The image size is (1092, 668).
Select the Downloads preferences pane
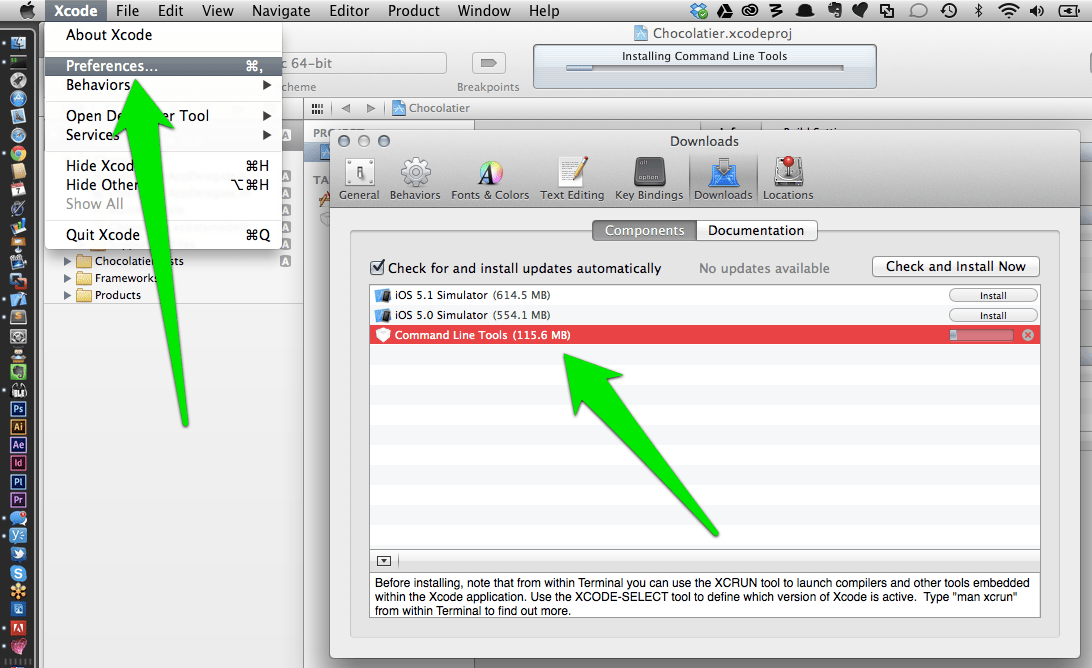(x=723, y=179)
